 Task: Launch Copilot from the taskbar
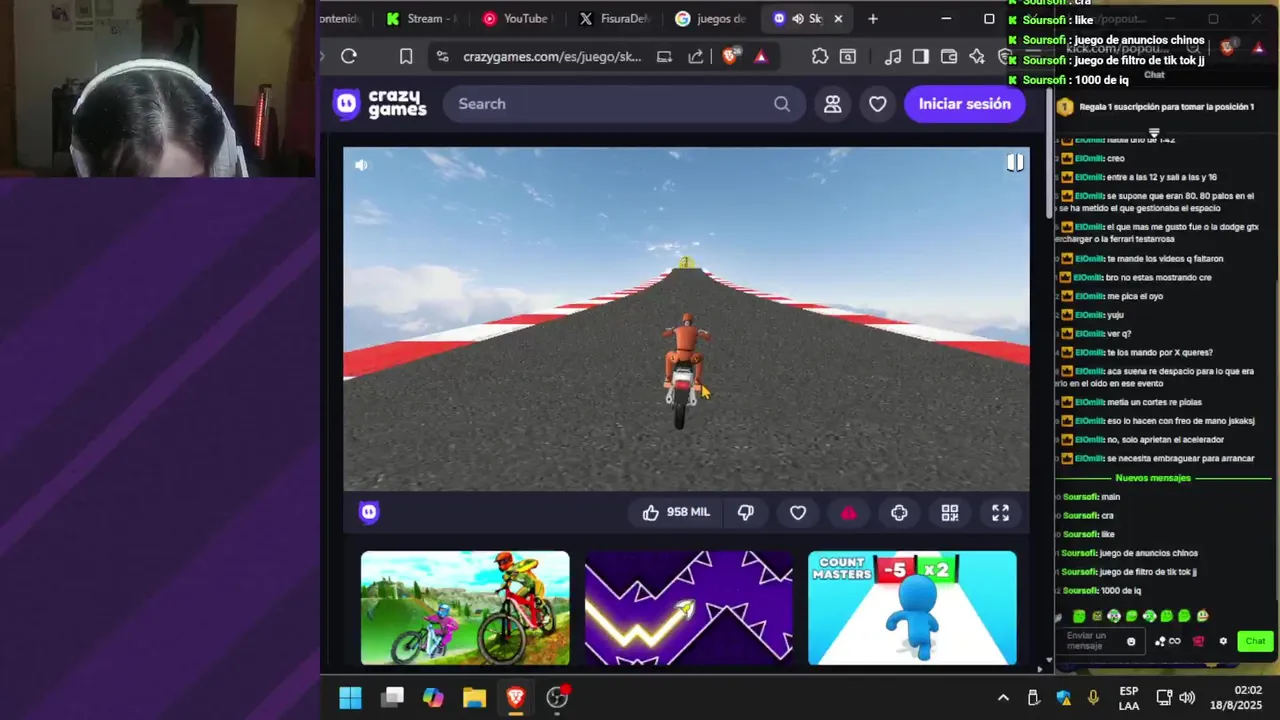point(433,697)
